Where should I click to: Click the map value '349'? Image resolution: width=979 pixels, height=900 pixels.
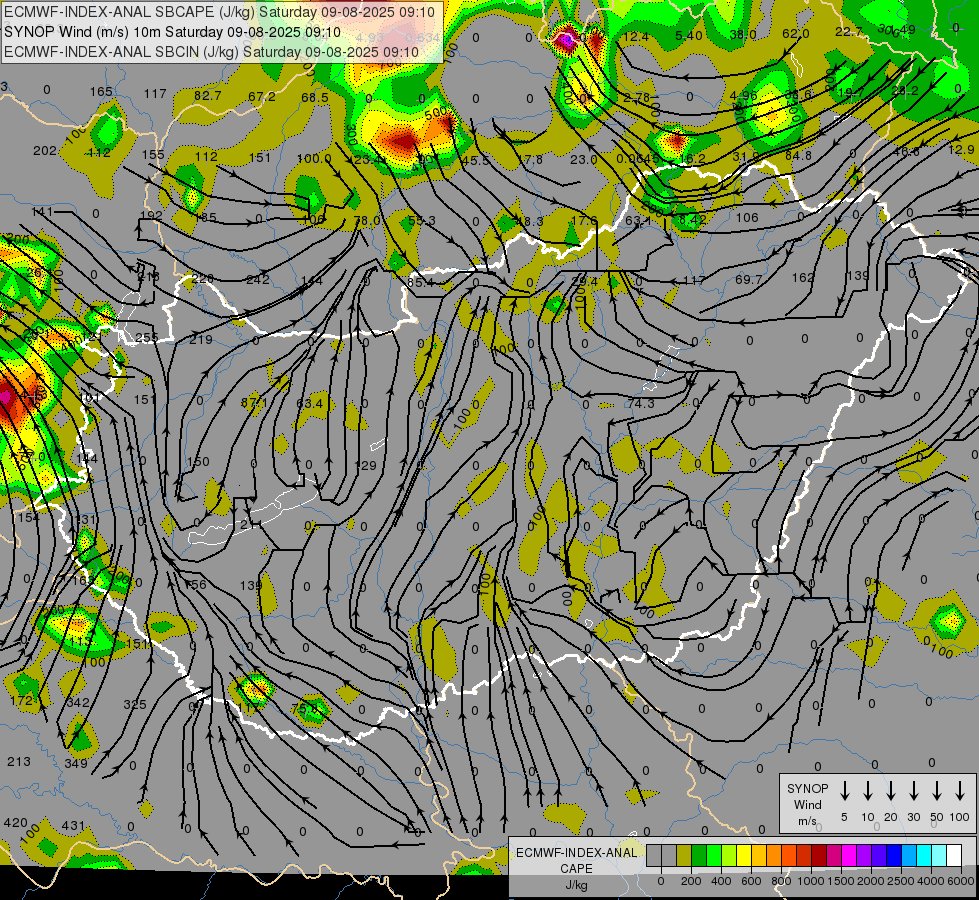pyautogui.click(x=76, y=763)
